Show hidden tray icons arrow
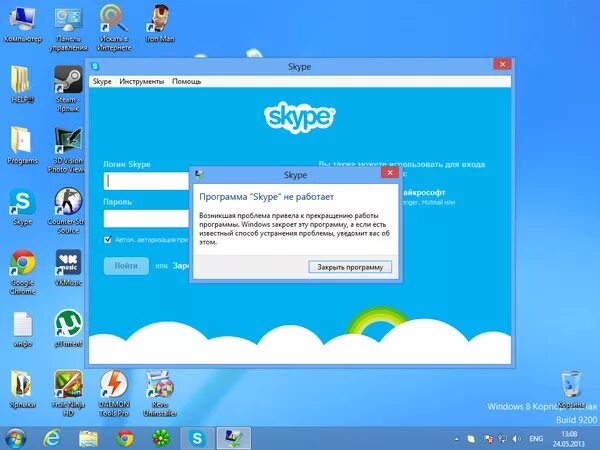600x450 pixels. point(457,439)
